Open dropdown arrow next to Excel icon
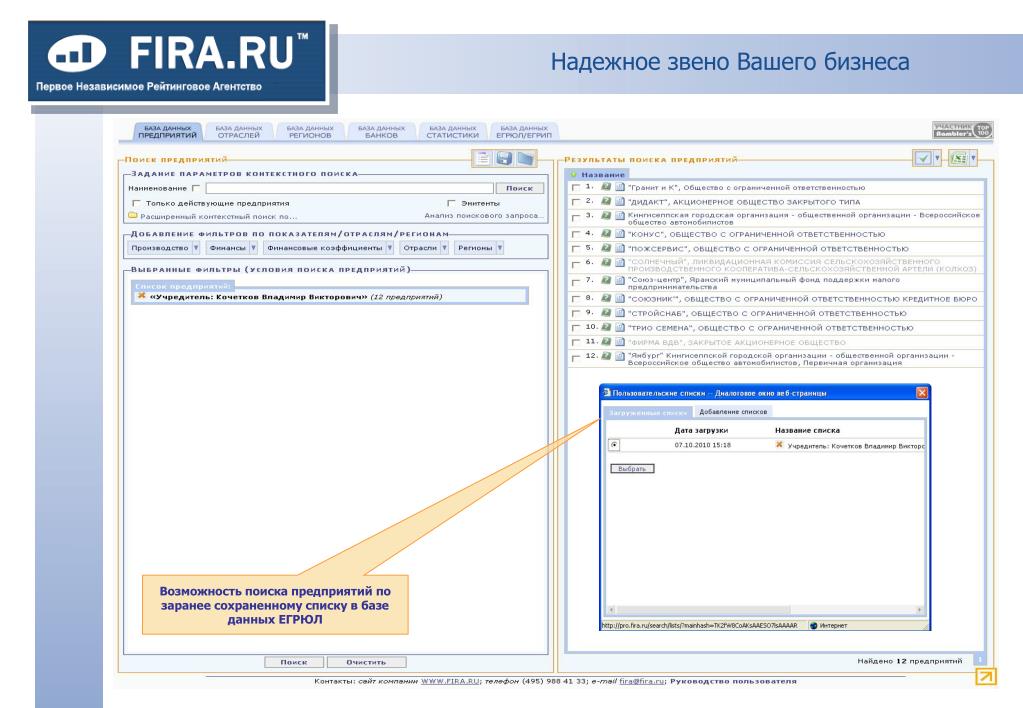The image size is (1023, 708). [x=973, y=158]
